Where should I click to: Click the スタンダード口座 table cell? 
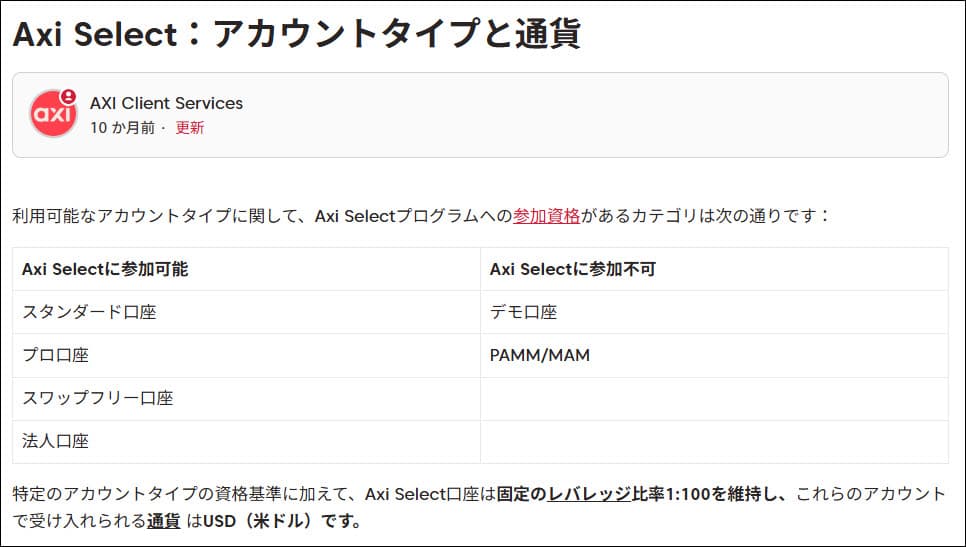89,312
